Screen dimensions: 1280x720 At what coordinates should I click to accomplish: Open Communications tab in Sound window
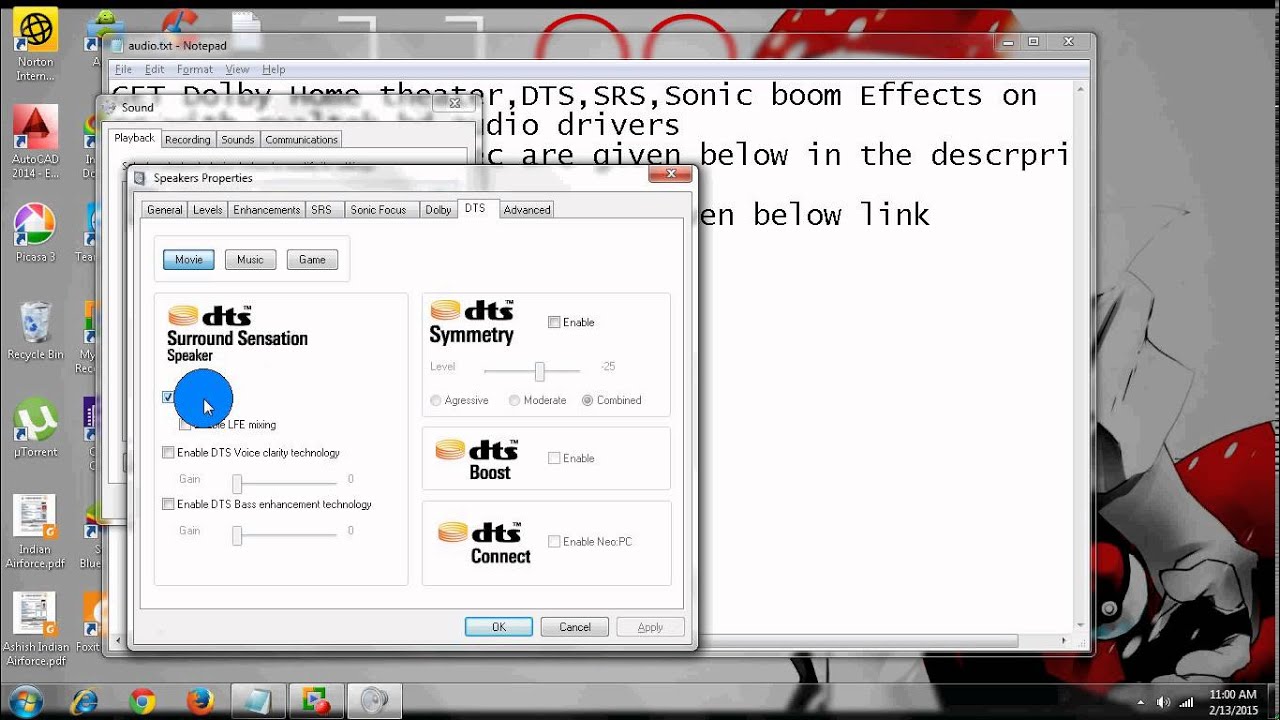coord(302,140)
